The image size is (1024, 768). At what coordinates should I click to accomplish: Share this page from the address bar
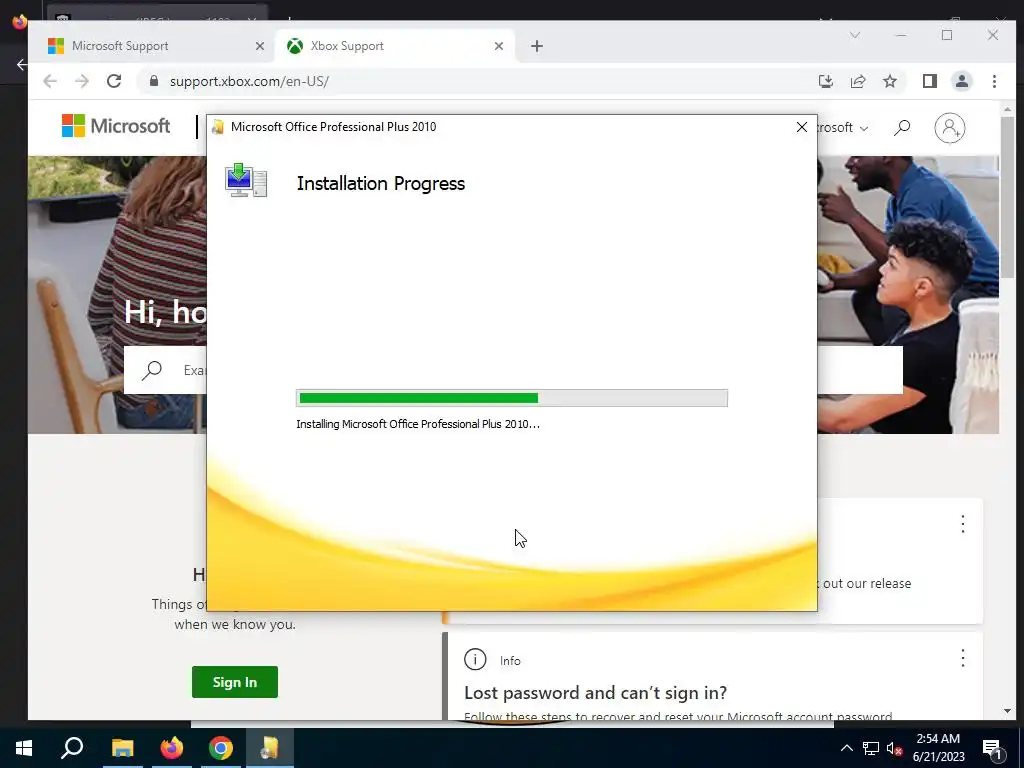point(857,81)
